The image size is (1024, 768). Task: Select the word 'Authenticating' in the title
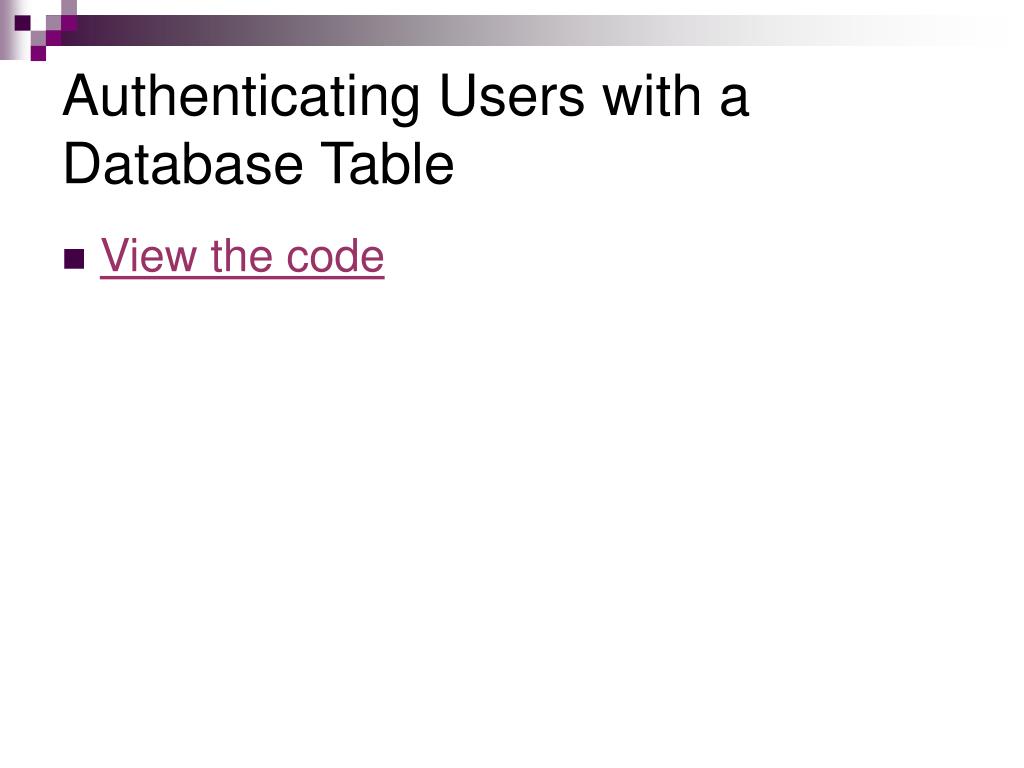[x=241, y=98]
